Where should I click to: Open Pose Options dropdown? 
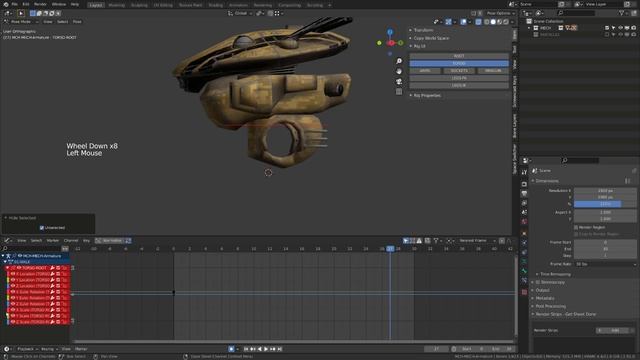pyautogui.click(x=500, y=13)
